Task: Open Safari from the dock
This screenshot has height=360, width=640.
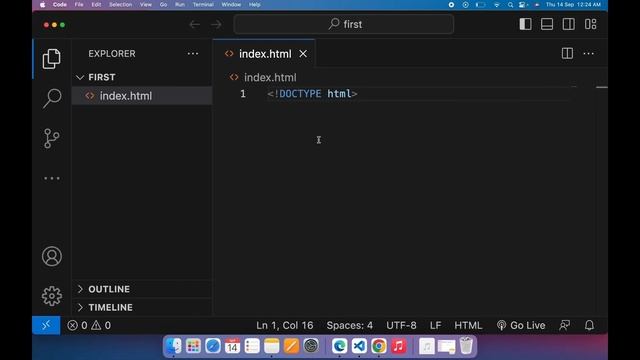Action: tap(213, 346)
